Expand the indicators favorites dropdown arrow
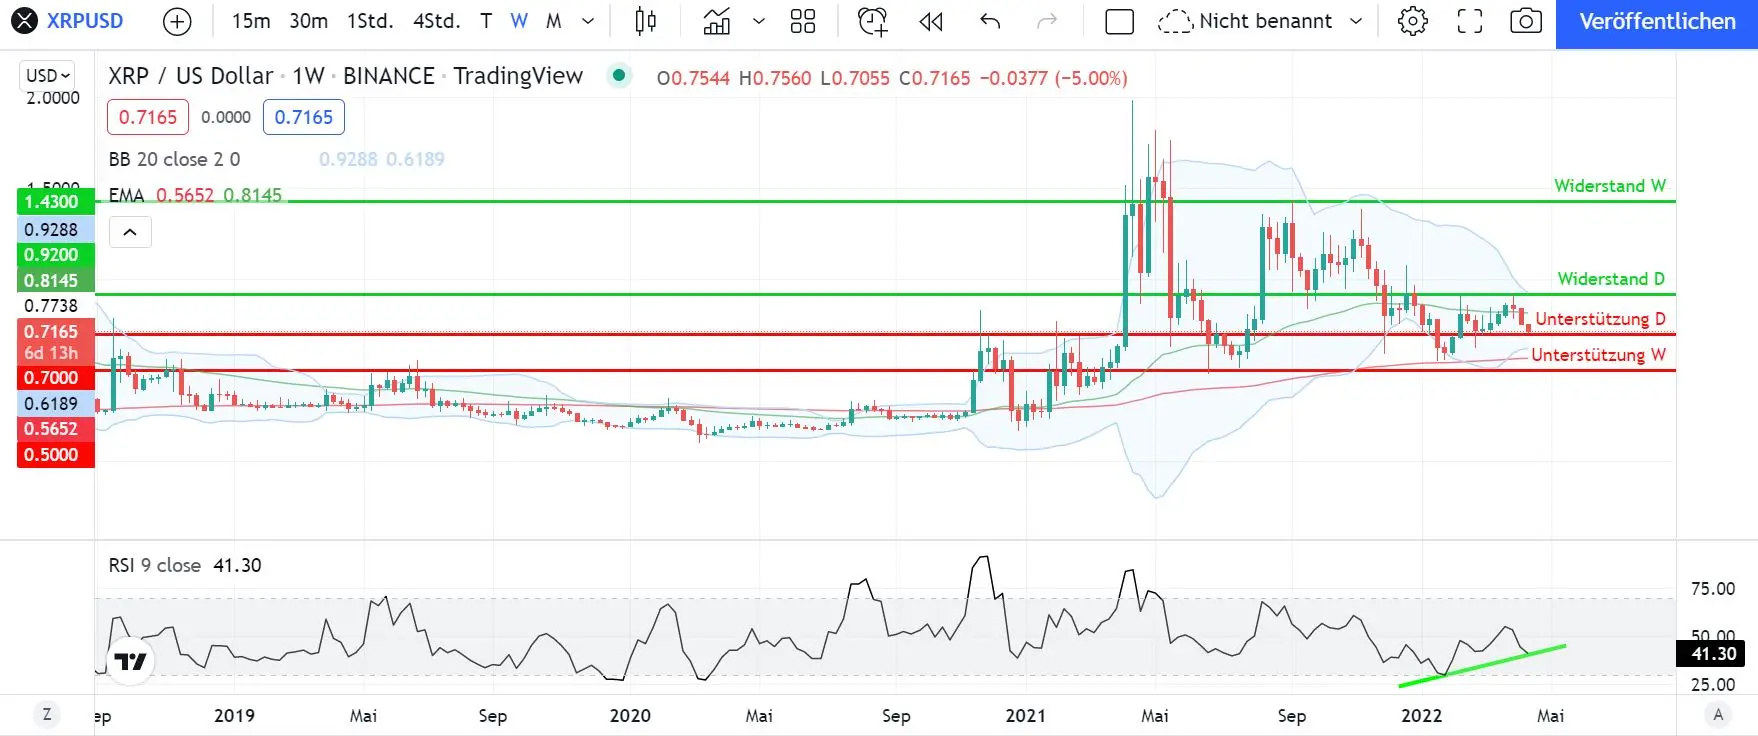 click(758, 21)
